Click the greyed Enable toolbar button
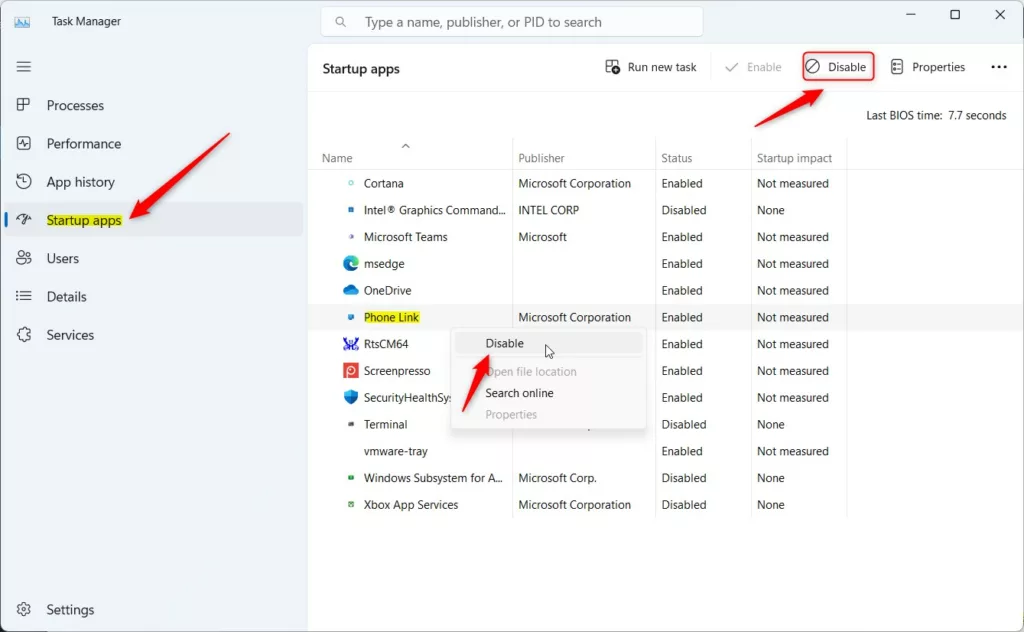Screen dimensions: 1024x632 (753, 67)
